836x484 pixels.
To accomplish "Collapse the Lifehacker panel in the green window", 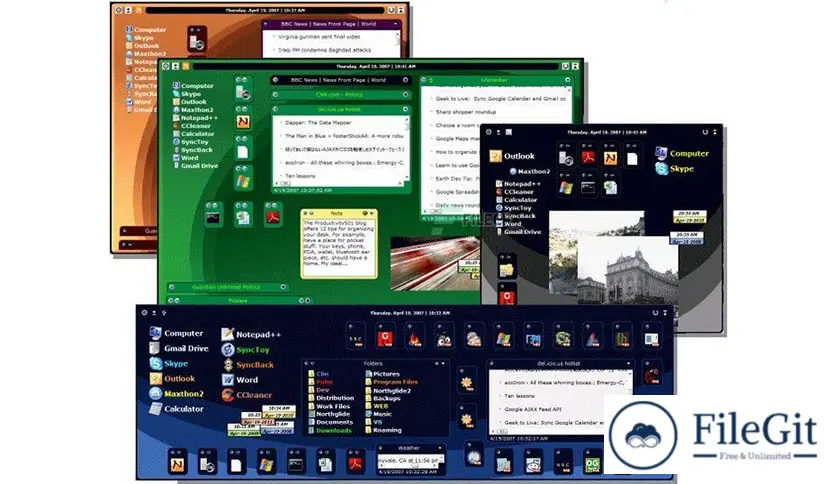I will point(567,80).
